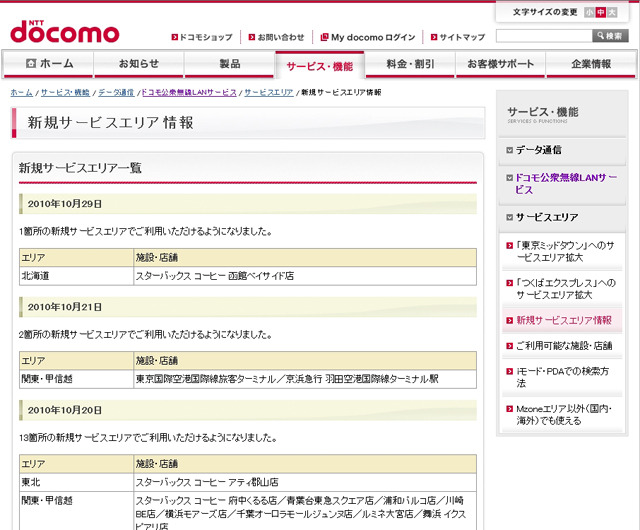Viewport: 640px width, 530px height.
Task: Open 「東京ミッドタウン」へのサービスエリア拡大 link
Action: 565,252
